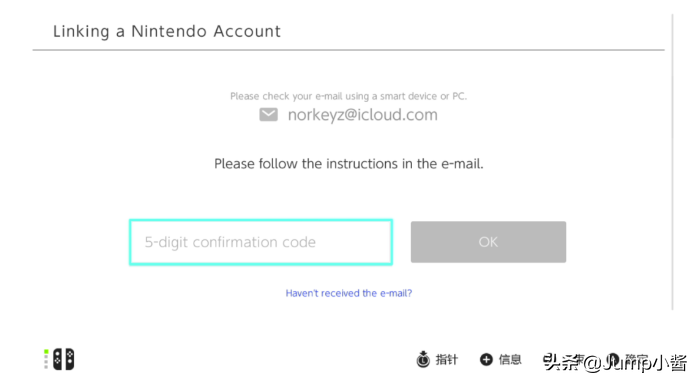Click the 5-digit confirmation code field

click(x=261, y=242)
